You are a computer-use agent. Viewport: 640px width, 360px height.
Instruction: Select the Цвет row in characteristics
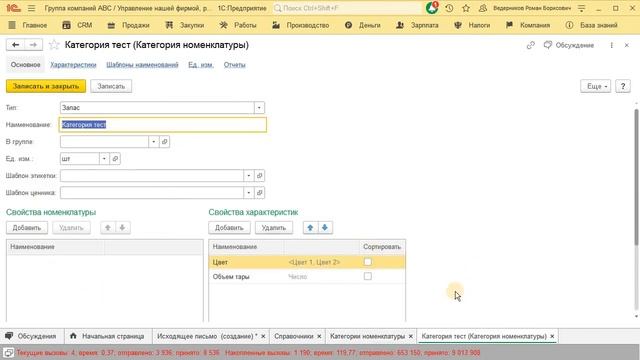(x=307, y=262)
